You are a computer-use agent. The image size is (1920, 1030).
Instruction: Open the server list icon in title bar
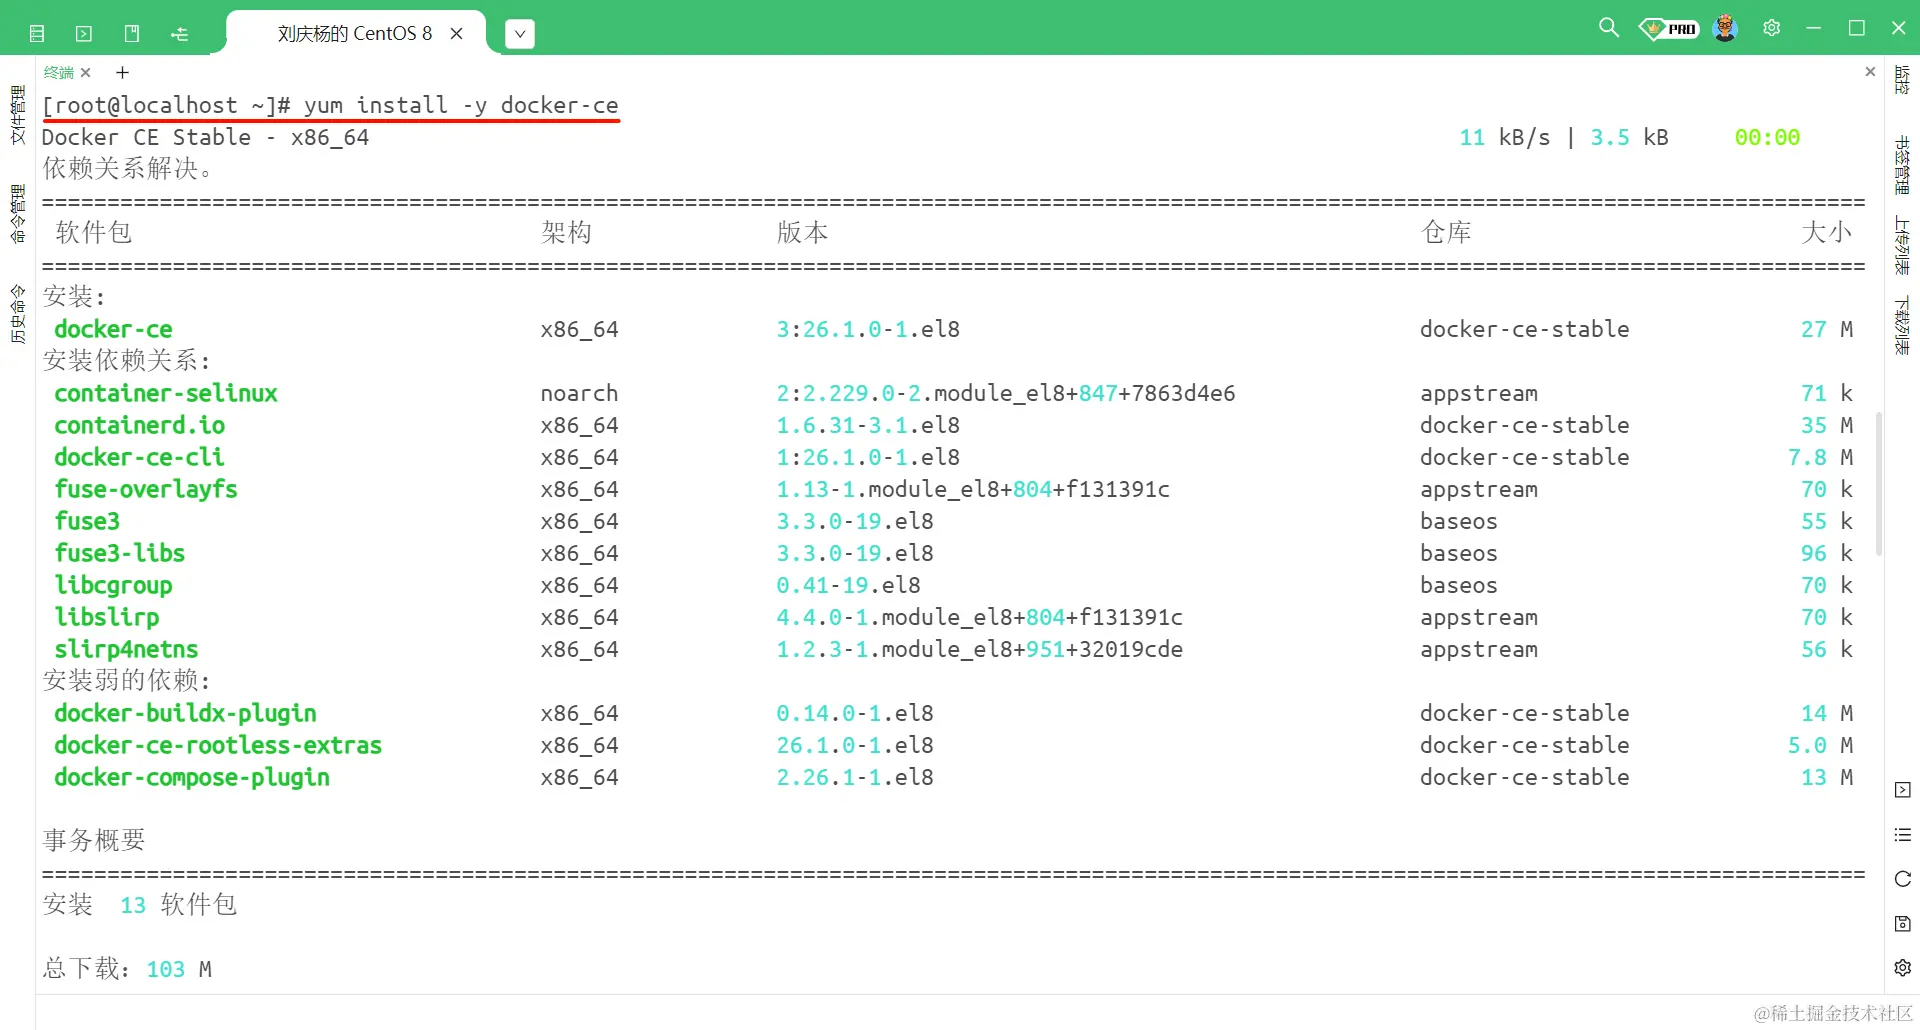click(x=37, y=34)
